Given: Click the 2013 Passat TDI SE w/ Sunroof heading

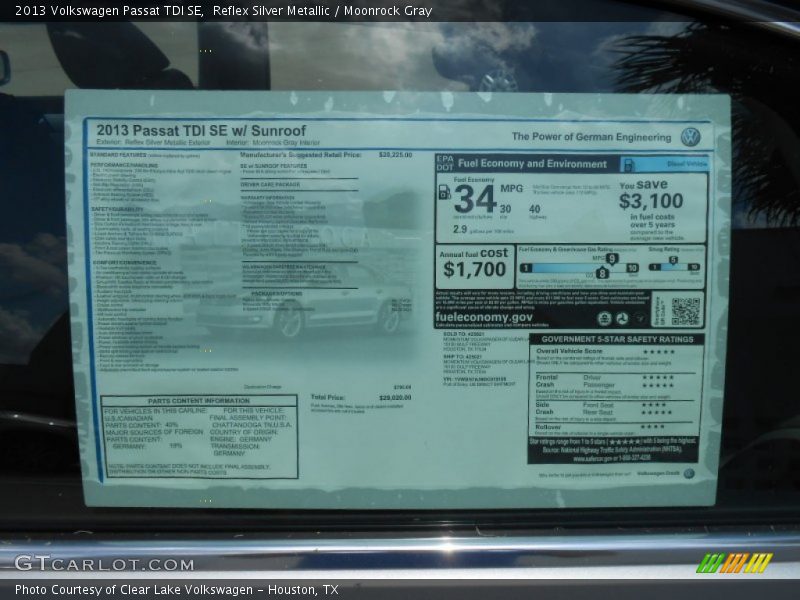Looking at the screenshot, I should (201, 131).
